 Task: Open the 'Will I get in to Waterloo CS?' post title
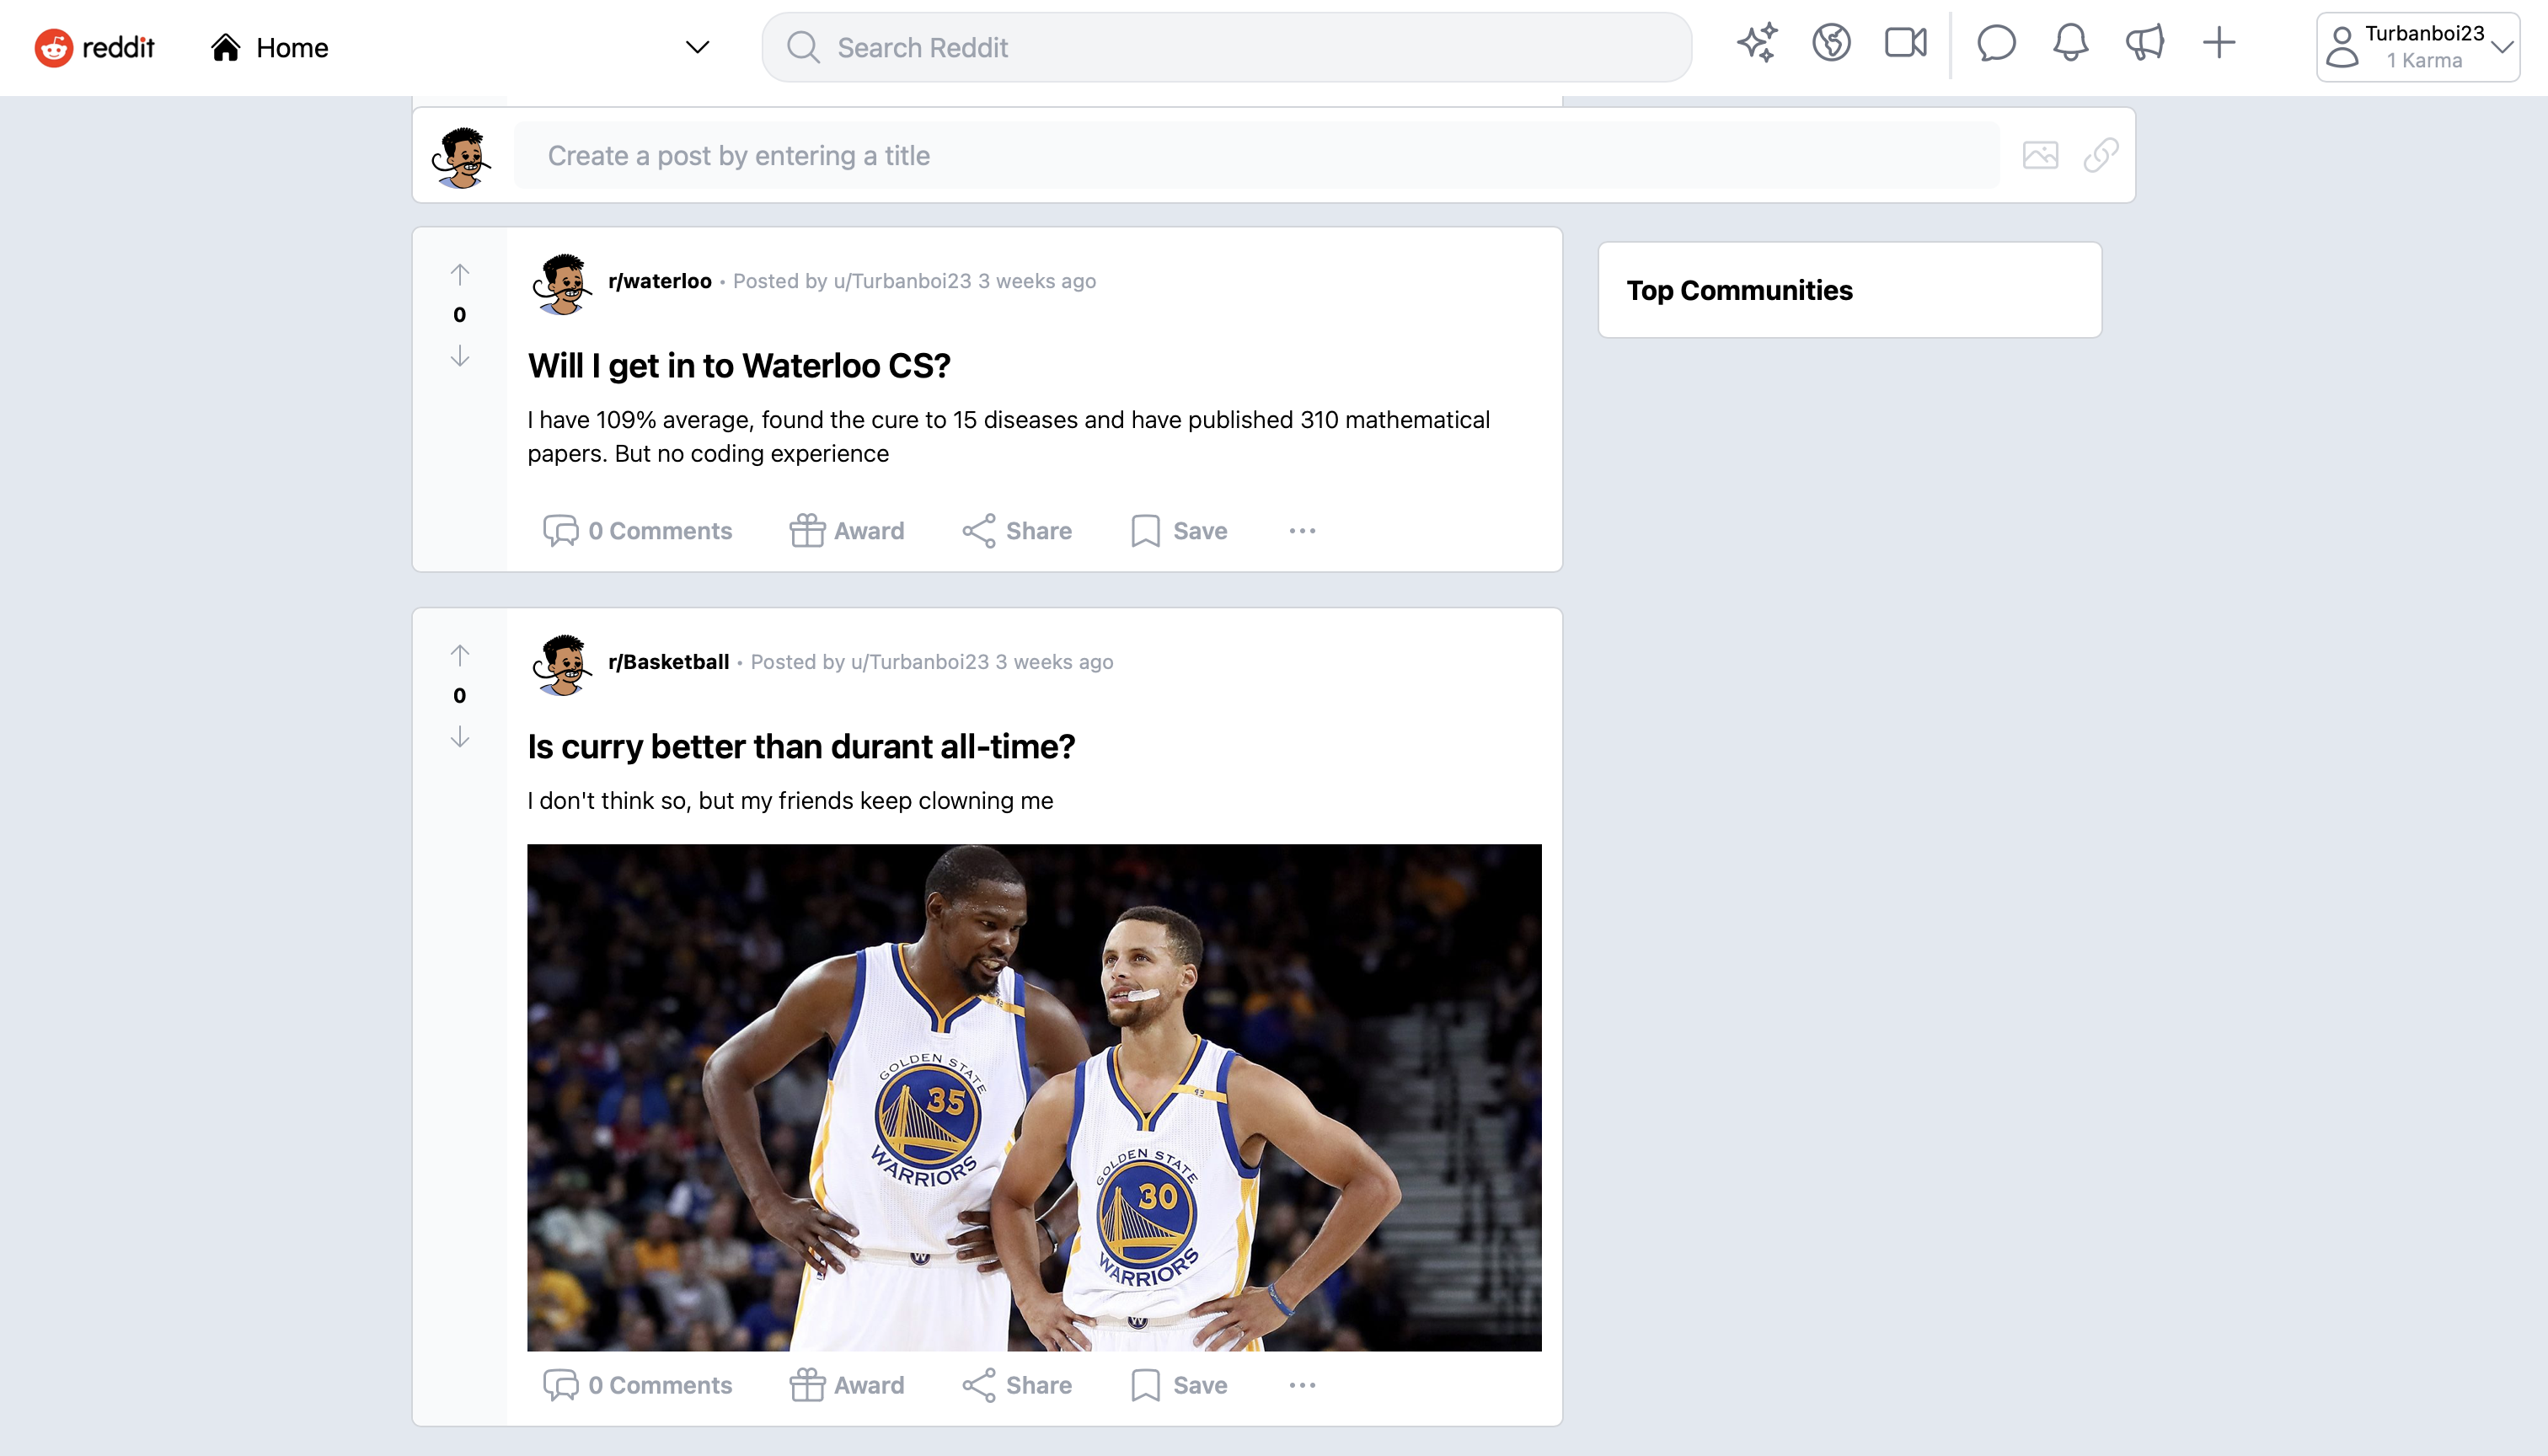tap(738, 366)
